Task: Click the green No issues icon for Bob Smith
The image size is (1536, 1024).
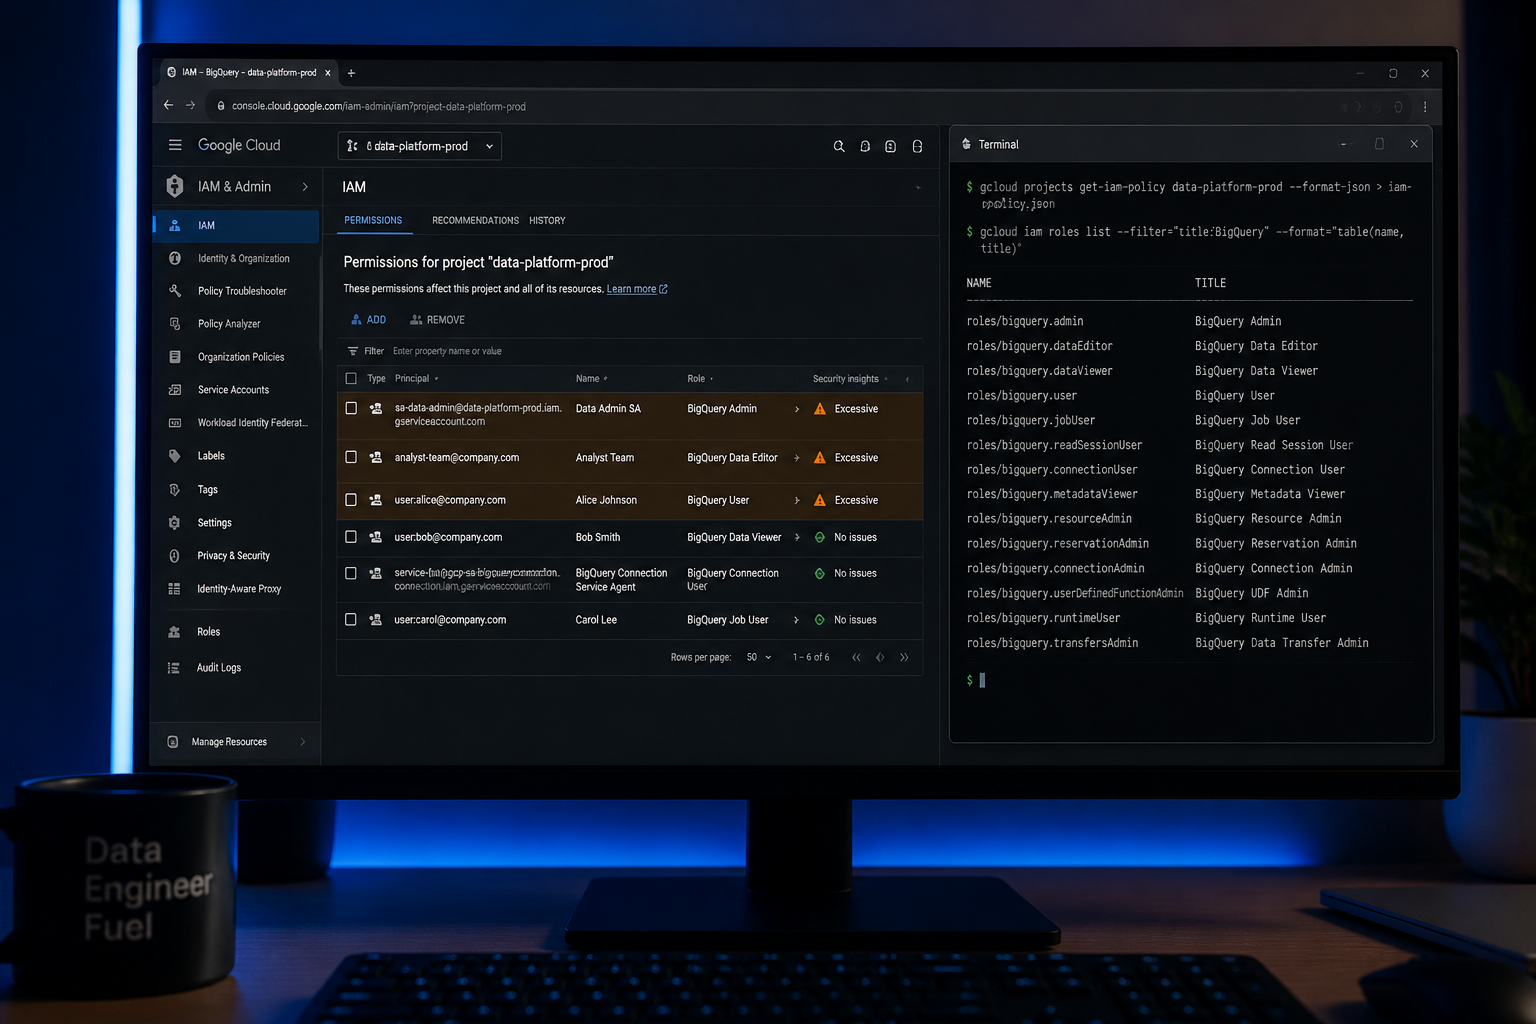Action: tap(820, 538)
